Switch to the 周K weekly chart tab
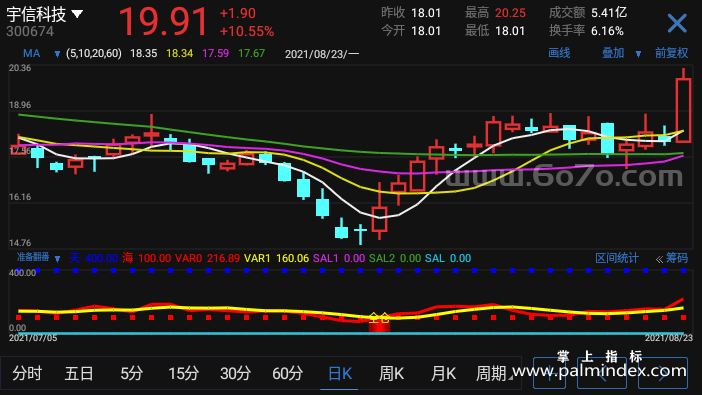This screenshot has height=395, width=702. [x=391, y=373]
